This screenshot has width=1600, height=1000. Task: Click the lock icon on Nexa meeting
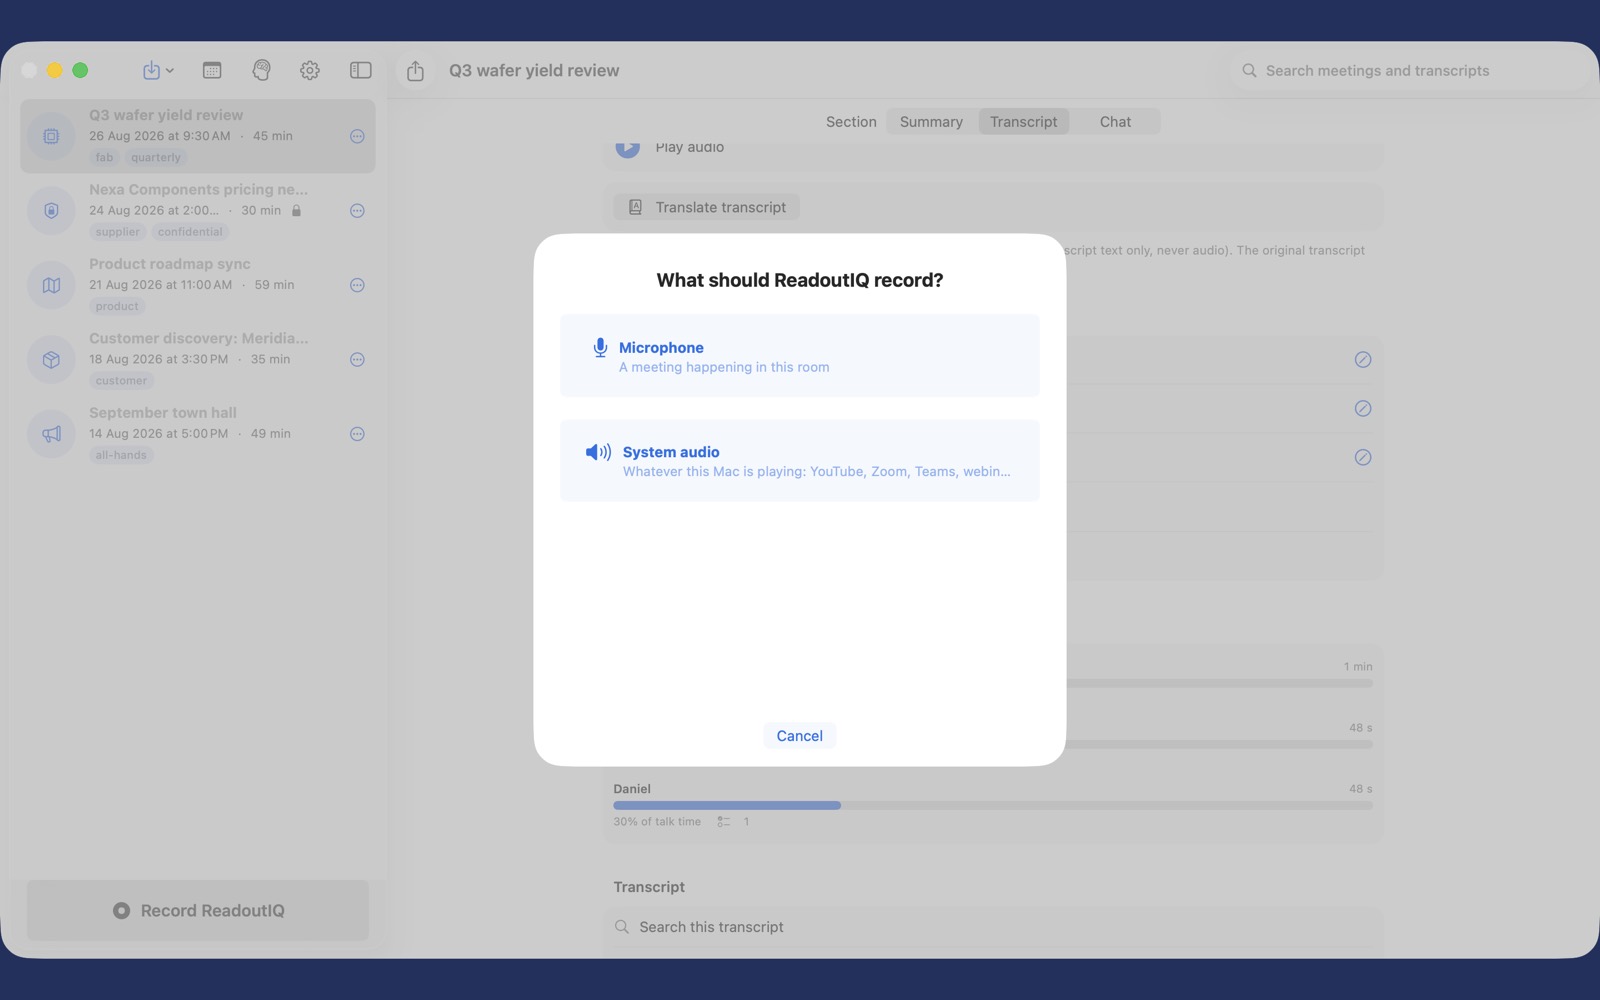point(296,210)
